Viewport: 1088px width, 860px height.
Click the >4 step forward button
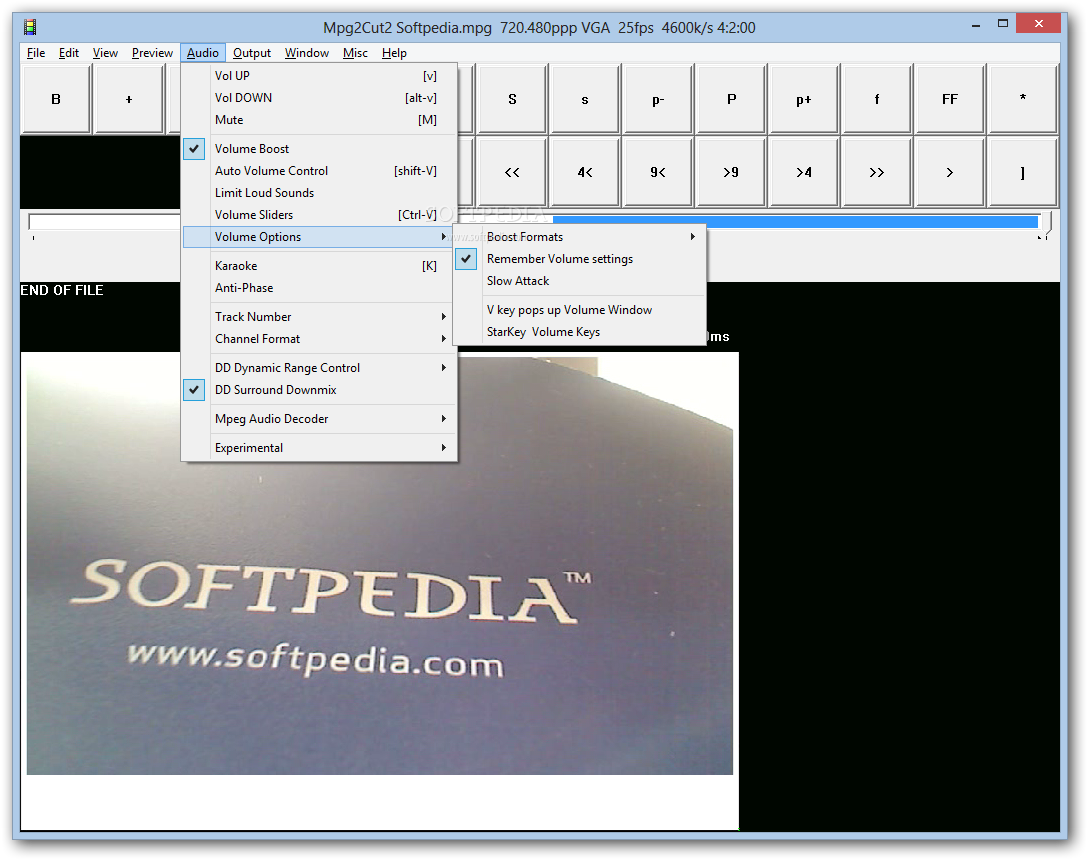point(804,172)
